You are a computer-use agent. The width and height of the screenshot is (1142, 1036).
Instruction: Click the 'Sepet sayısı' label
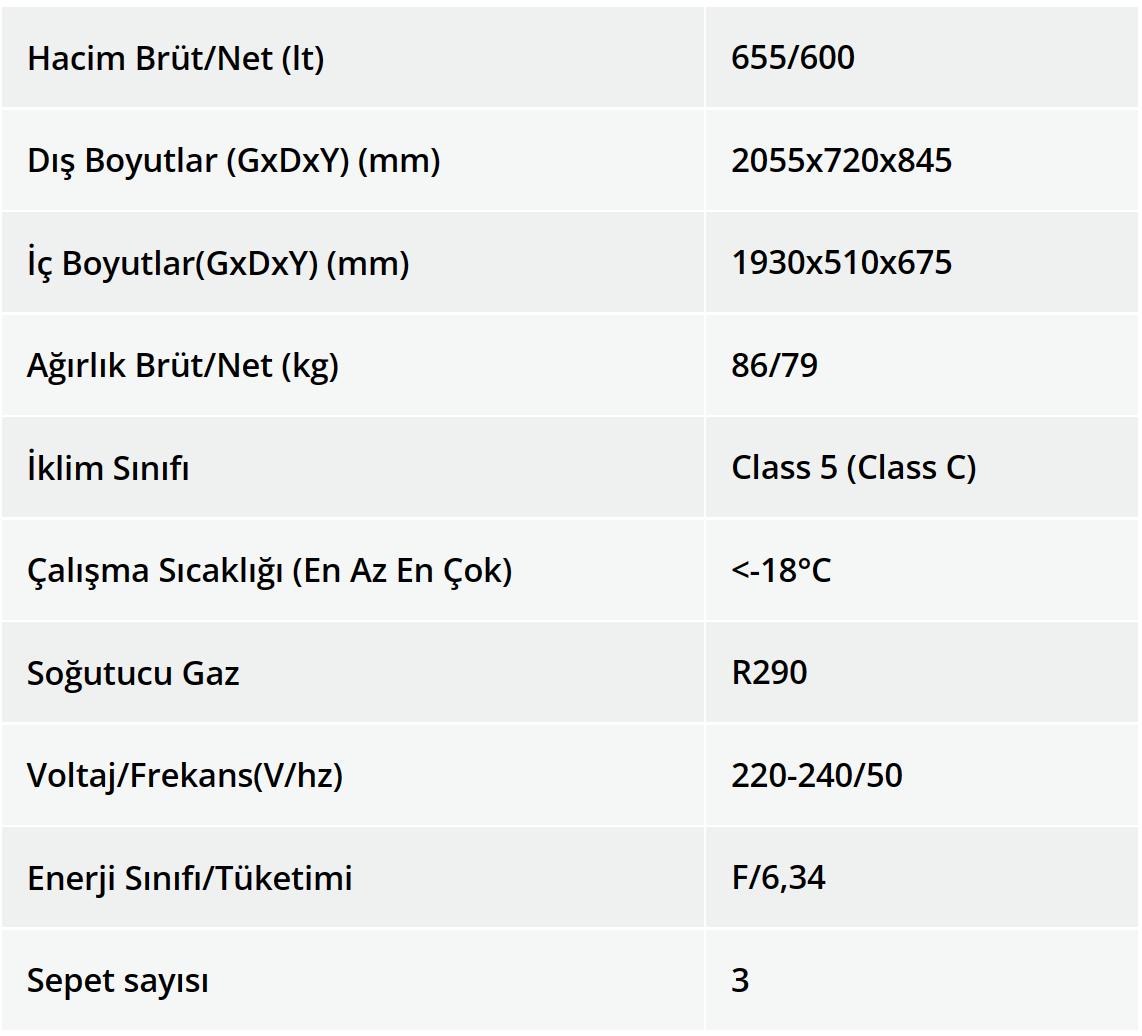118,981
